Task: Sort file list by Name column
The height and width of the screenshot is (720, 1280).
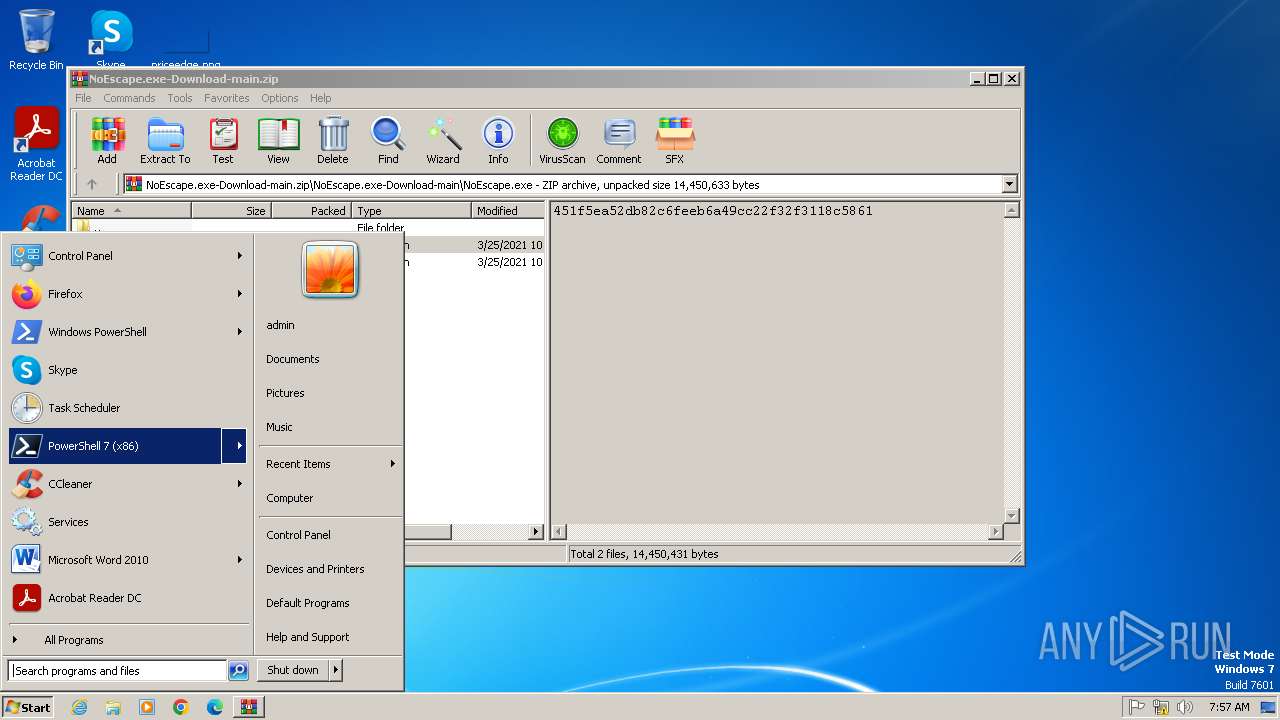Action: point(132,211)
